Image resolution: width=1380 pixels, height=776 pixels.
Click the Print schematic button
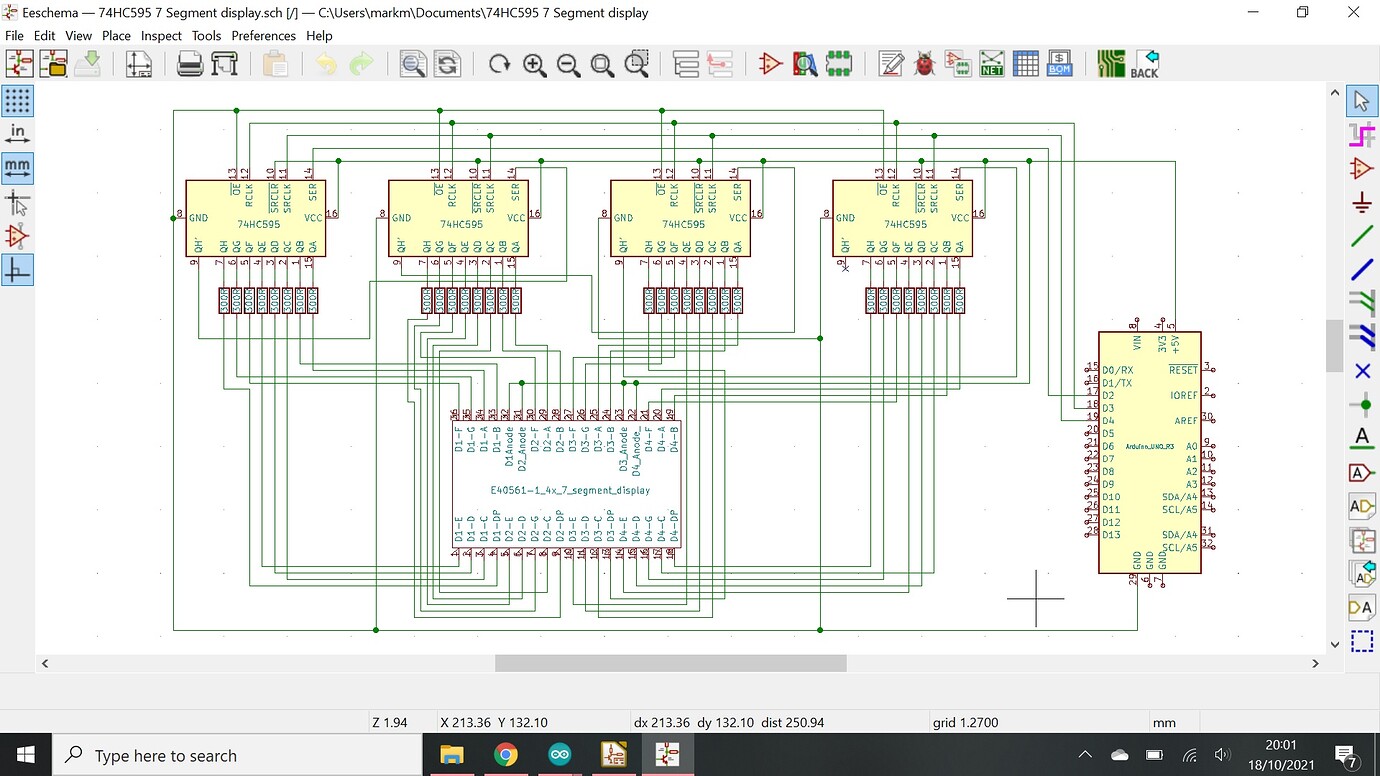coord(190,65)
